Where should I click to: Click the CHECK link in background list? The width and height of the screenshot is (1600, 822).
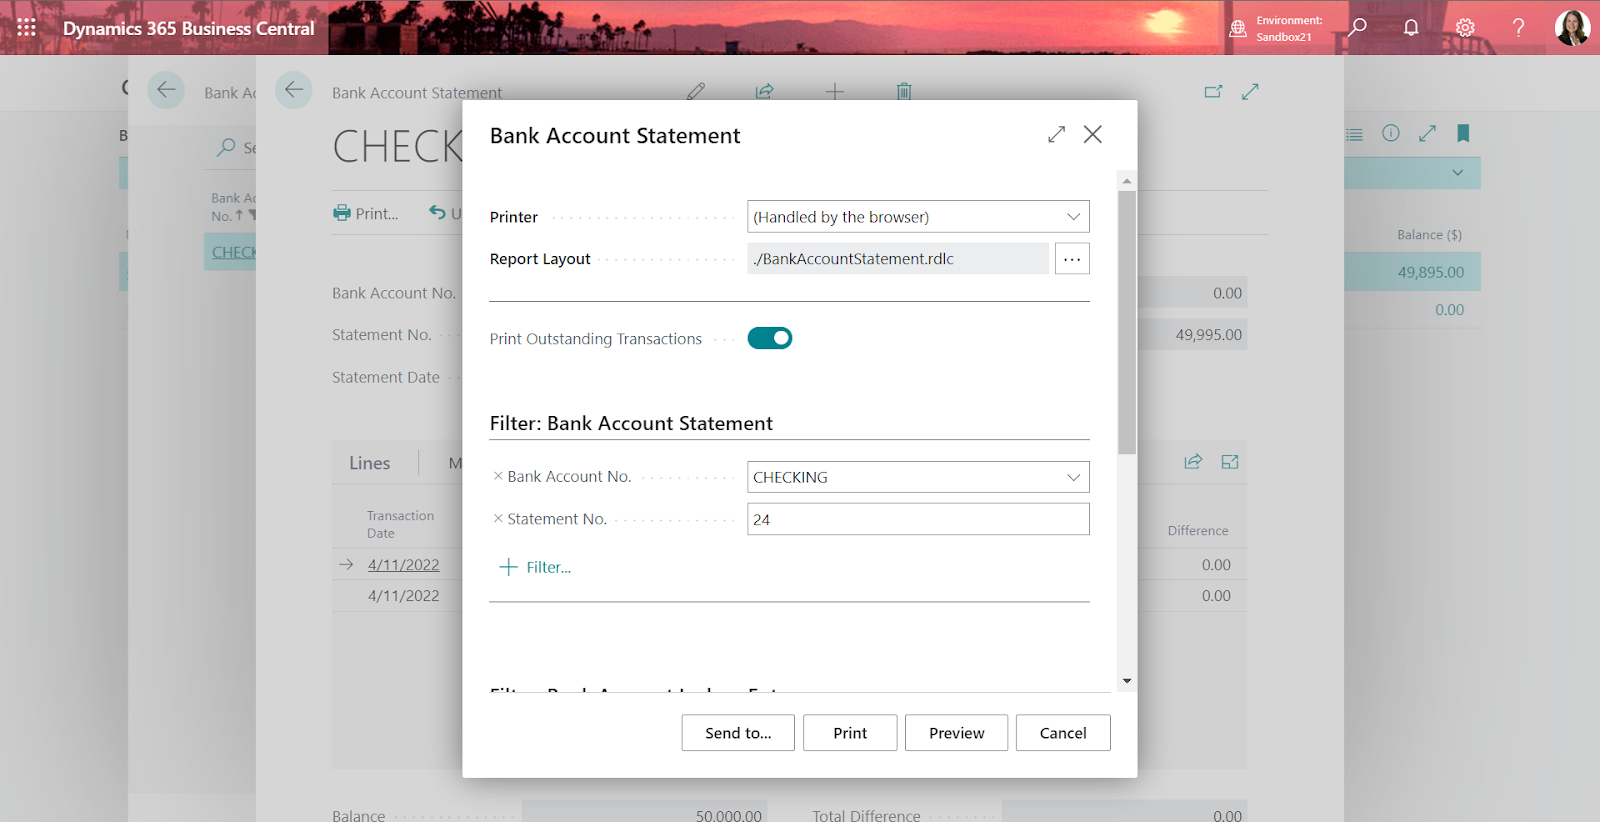tap(233, 252)
